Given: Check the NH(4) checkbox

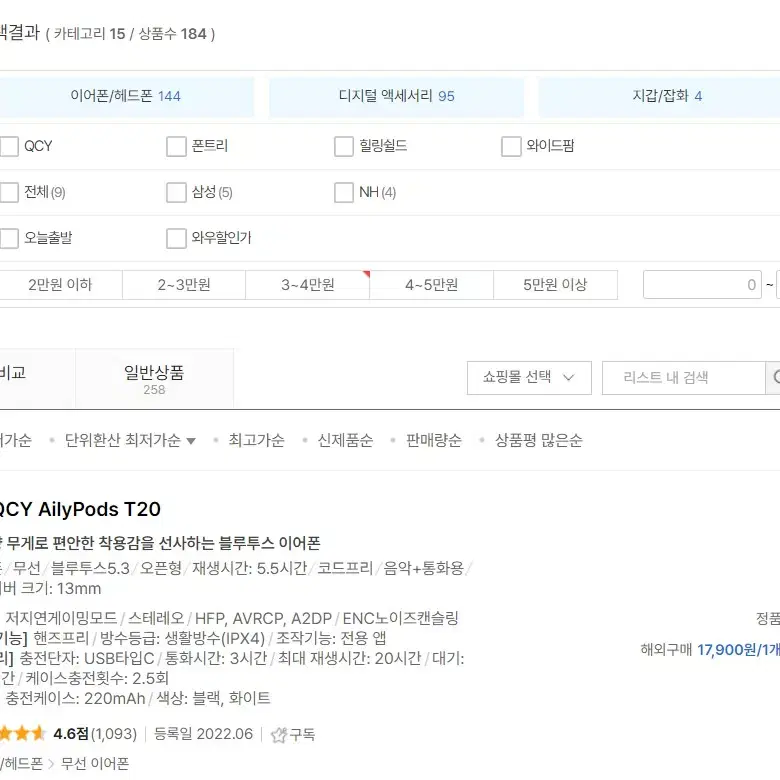Looking at the screenshot, I should tap(344, 193).
